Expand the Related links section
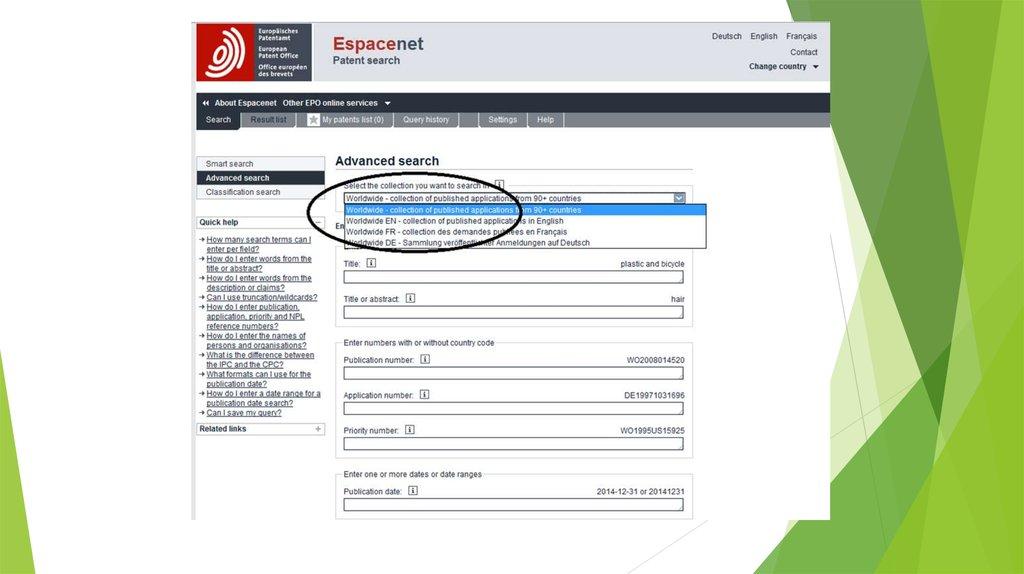This screenshot has height=574, width=1024. pos(318,429)
